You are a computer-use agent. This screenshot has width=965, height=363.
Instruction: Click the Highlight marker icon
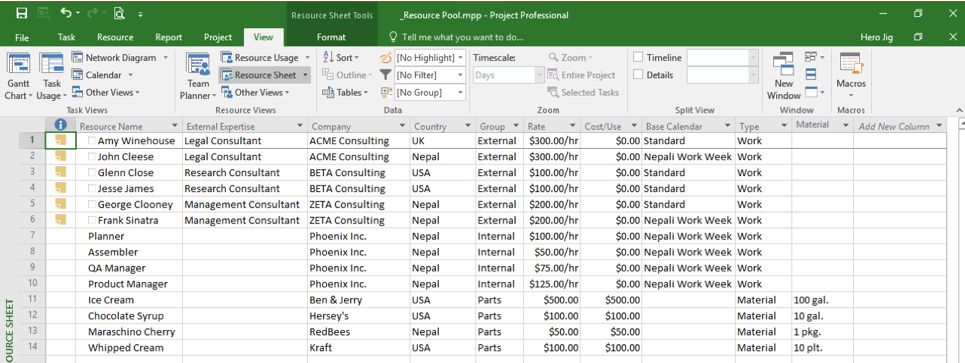tap(385, 57)
